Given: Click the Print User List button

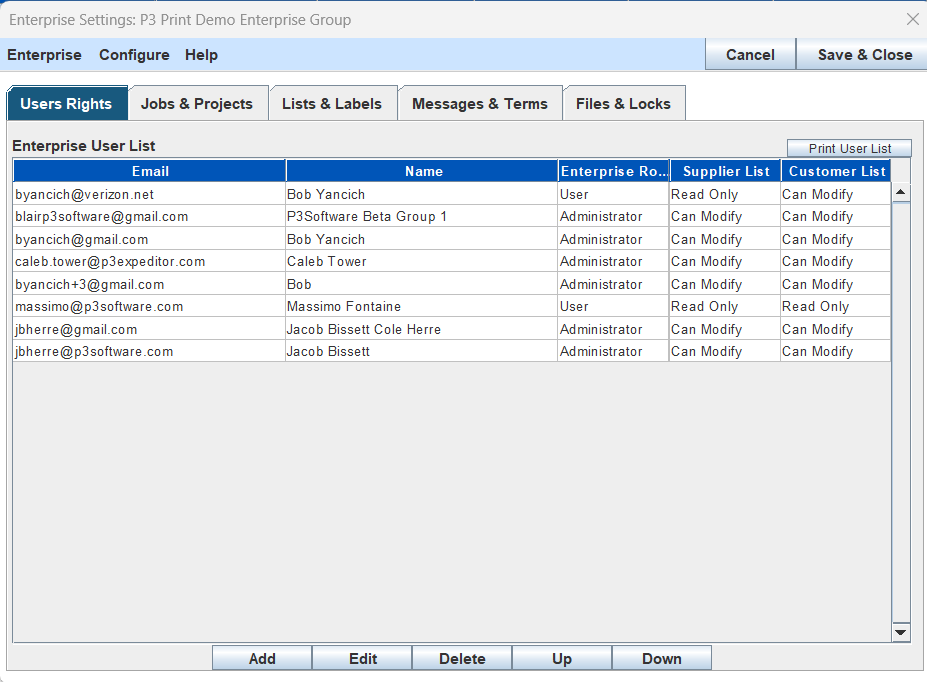Looking at the screenshot, I should pos(848,147).
